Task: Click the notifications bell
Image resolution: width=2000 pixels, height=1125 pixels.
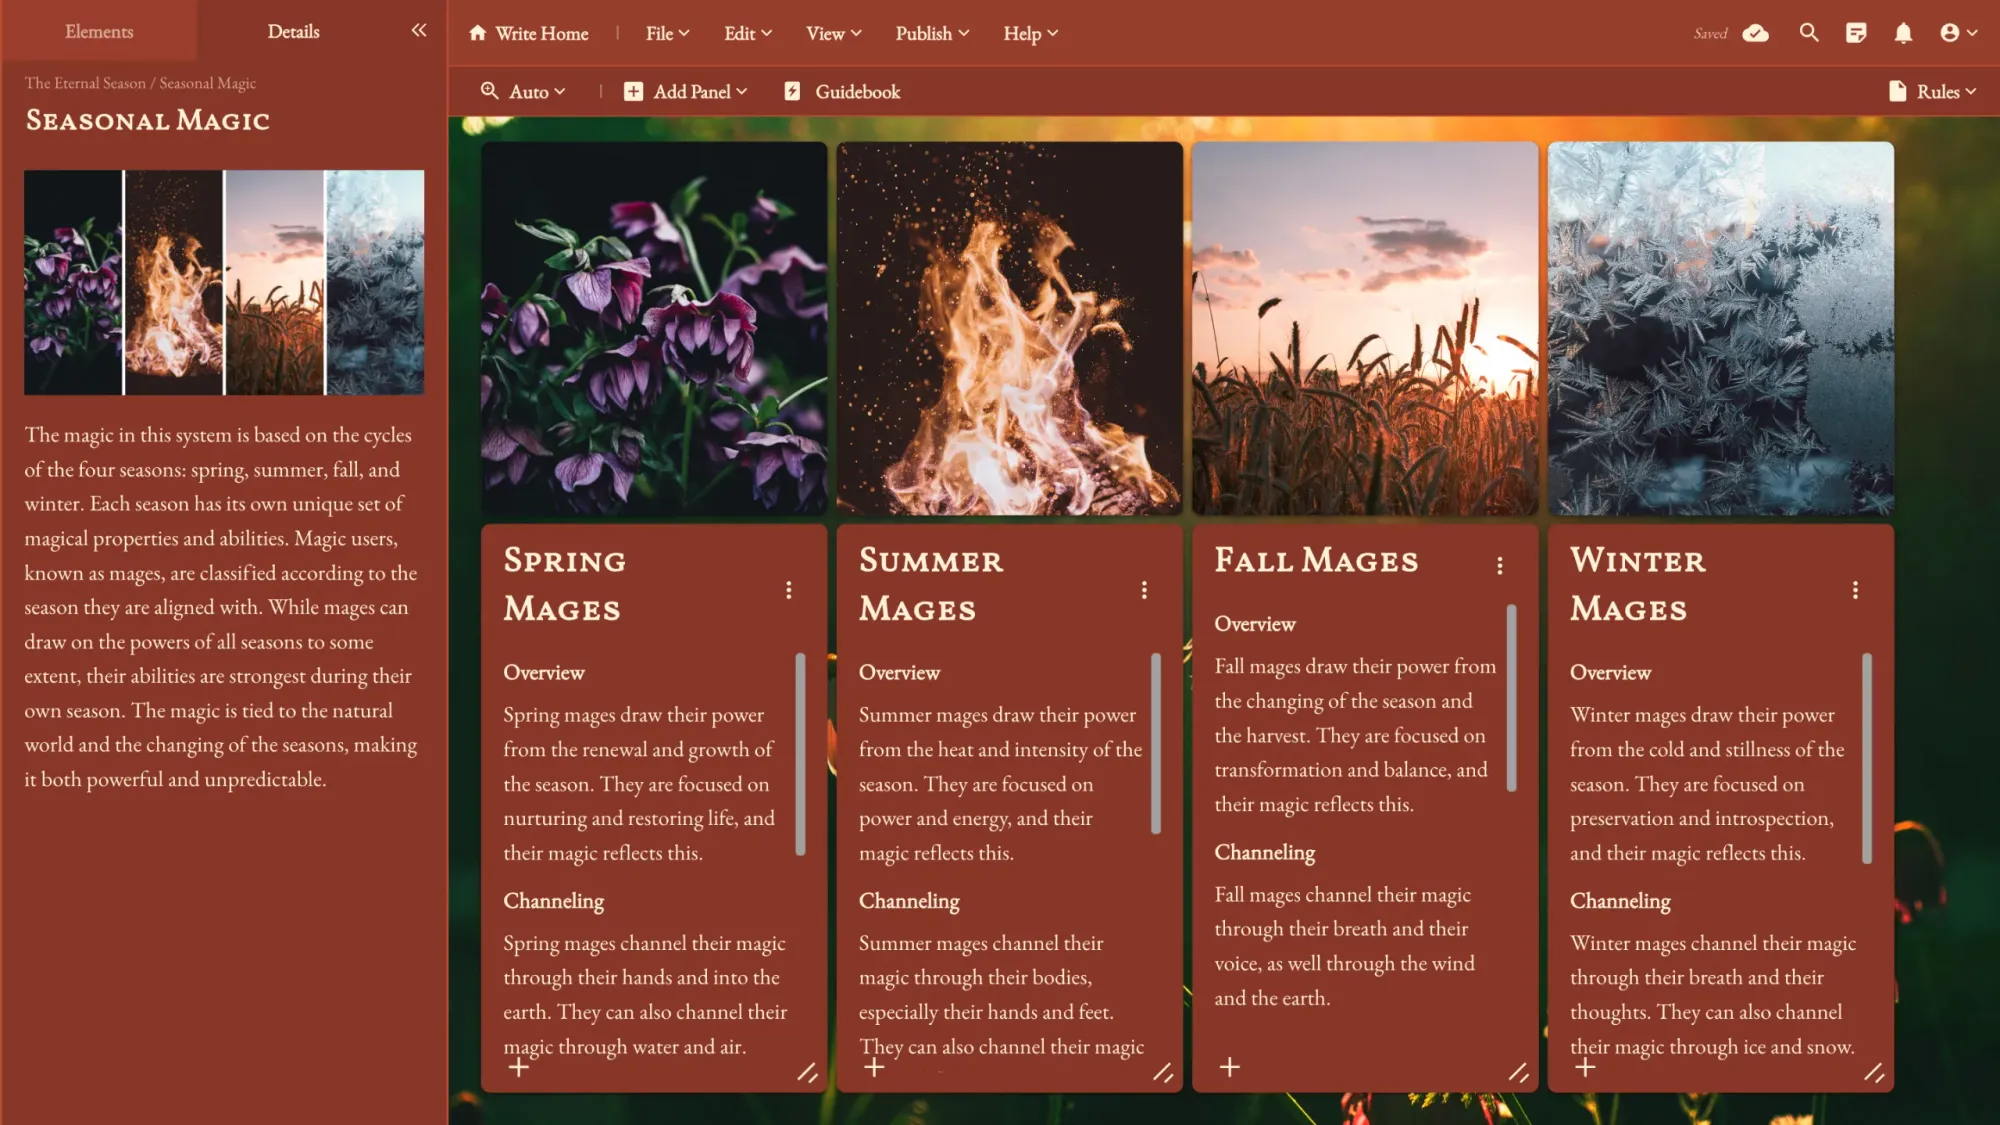Action: click(1903, 32)
